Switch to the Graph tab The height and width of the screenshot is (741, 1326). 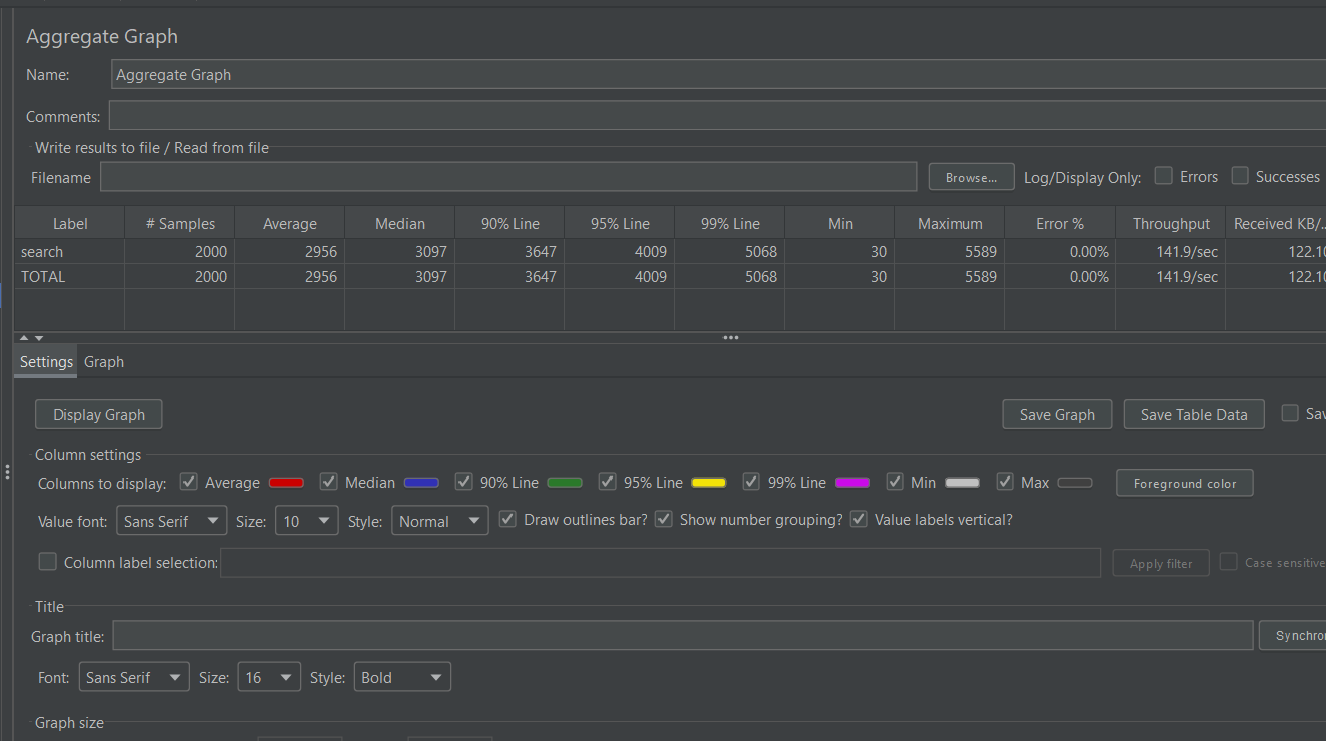point(104,361)
